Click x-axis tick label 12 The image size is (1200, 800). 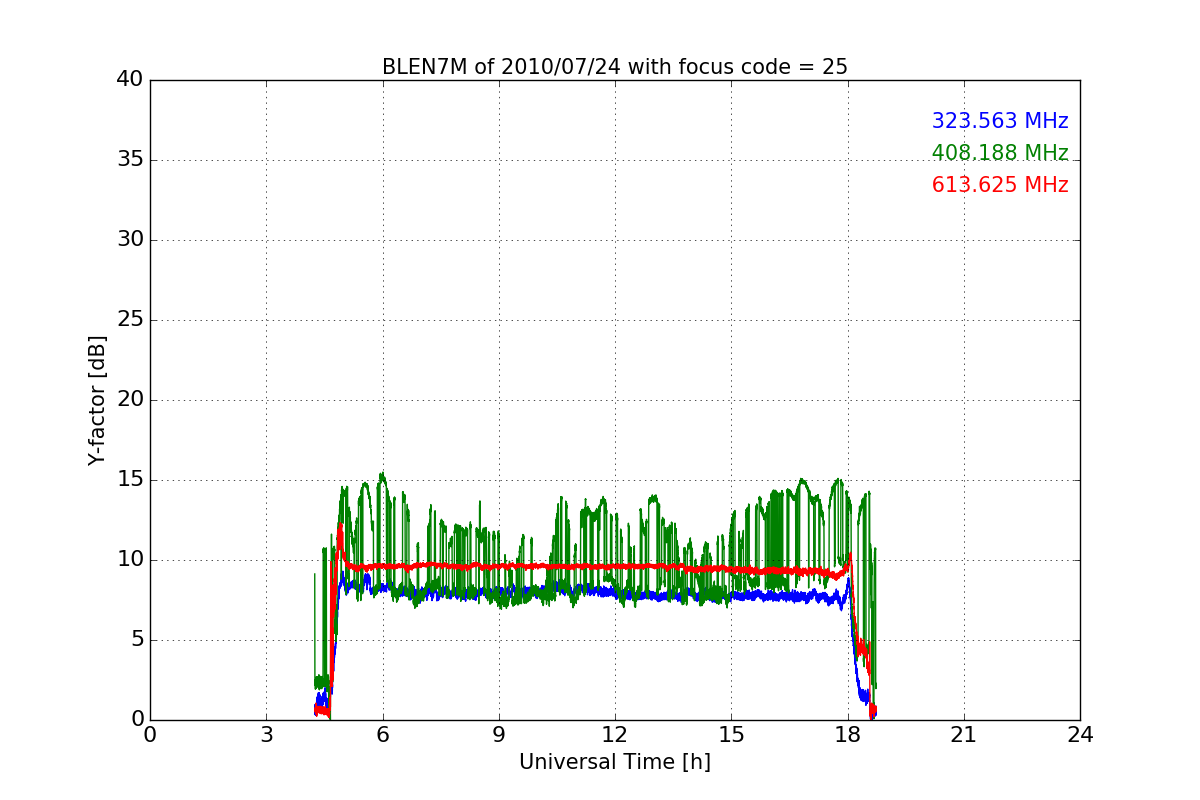615,735
